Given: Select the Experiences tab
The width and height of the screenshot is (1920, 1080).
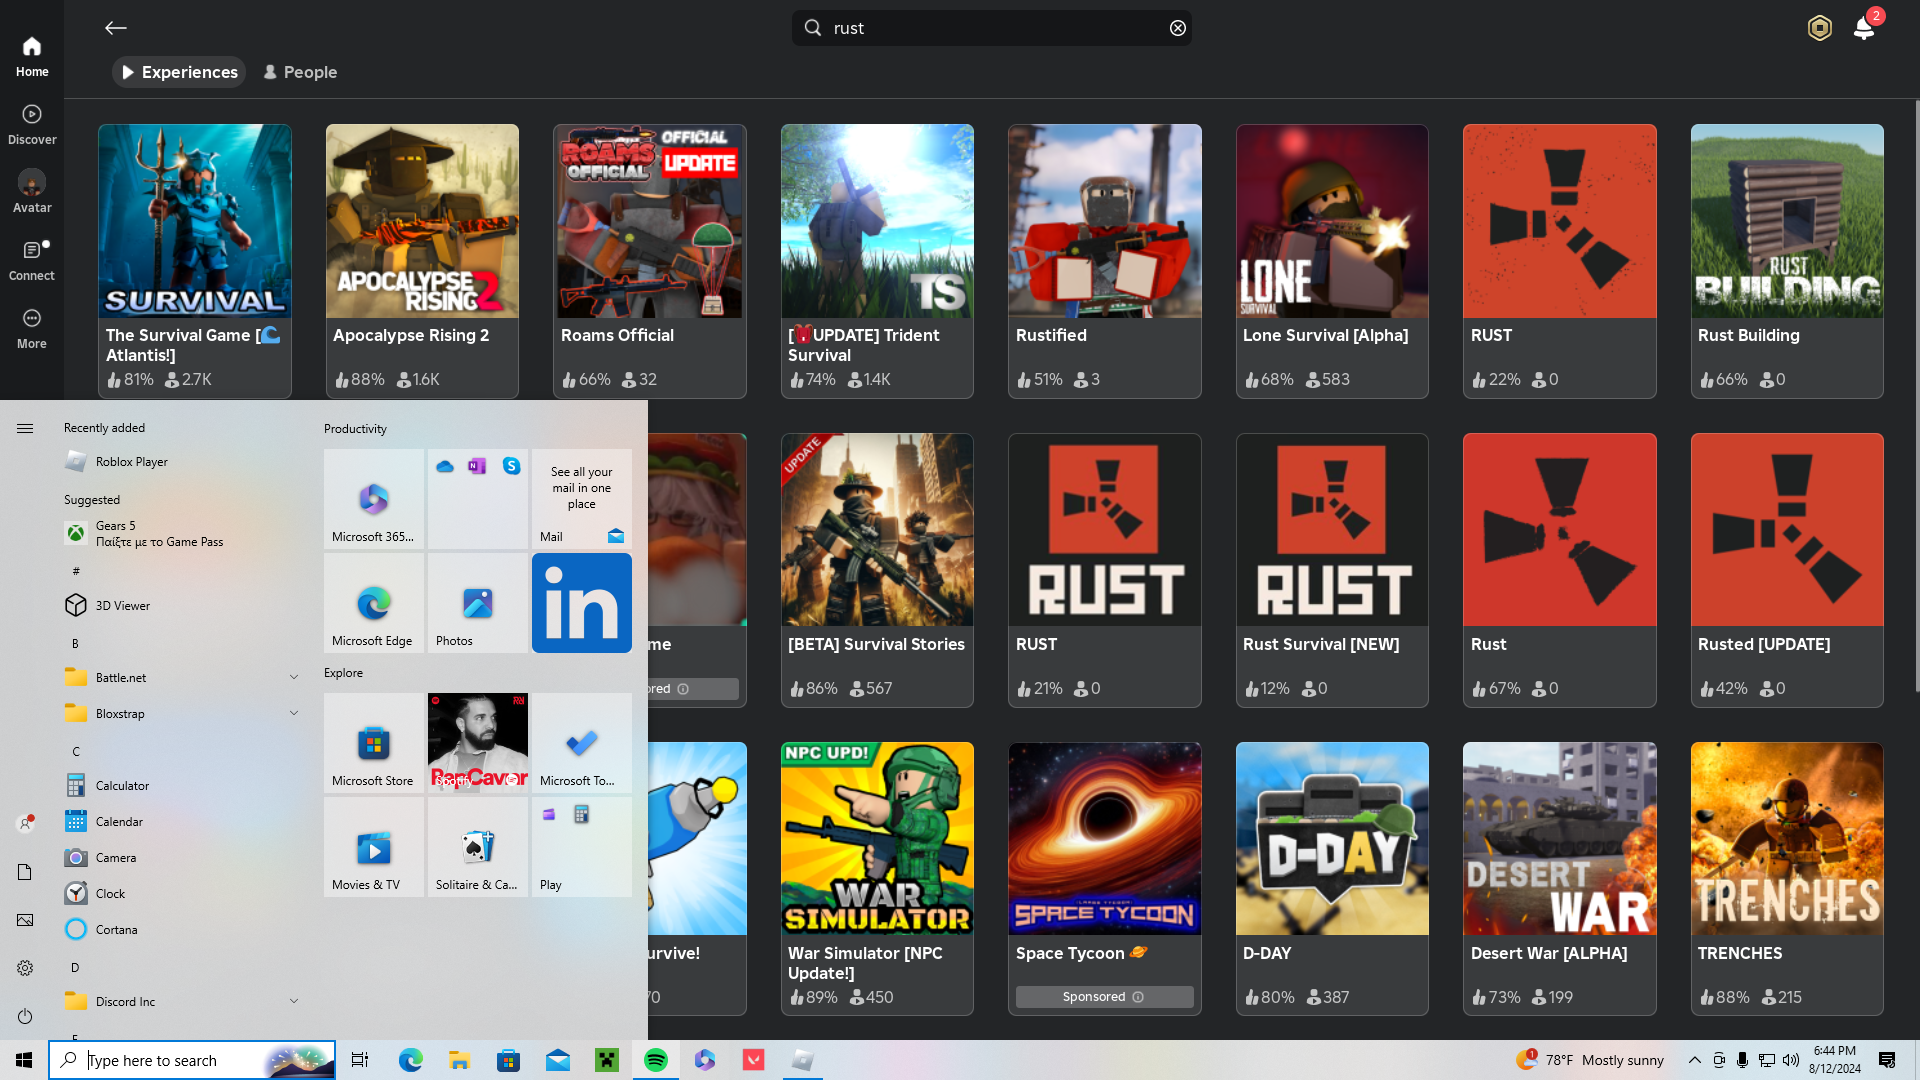Looking at the screenshot, I should 179,72.
